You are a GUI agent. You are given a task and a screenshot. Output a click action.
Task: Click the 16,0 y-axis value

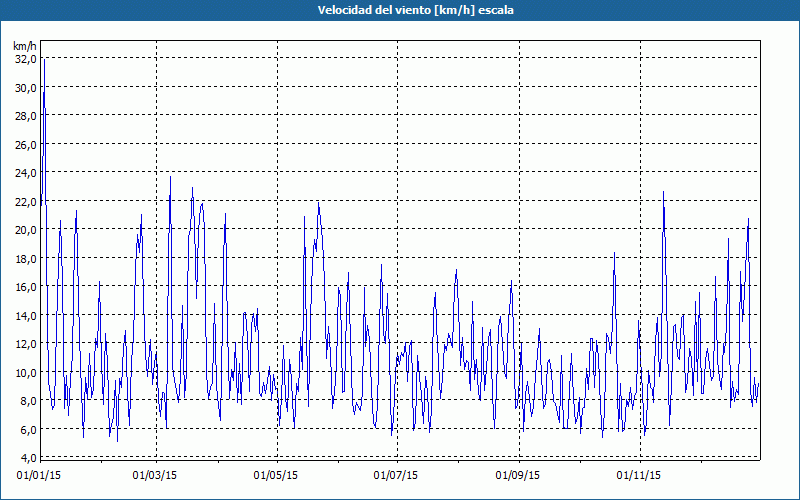[x=26, y=287]
